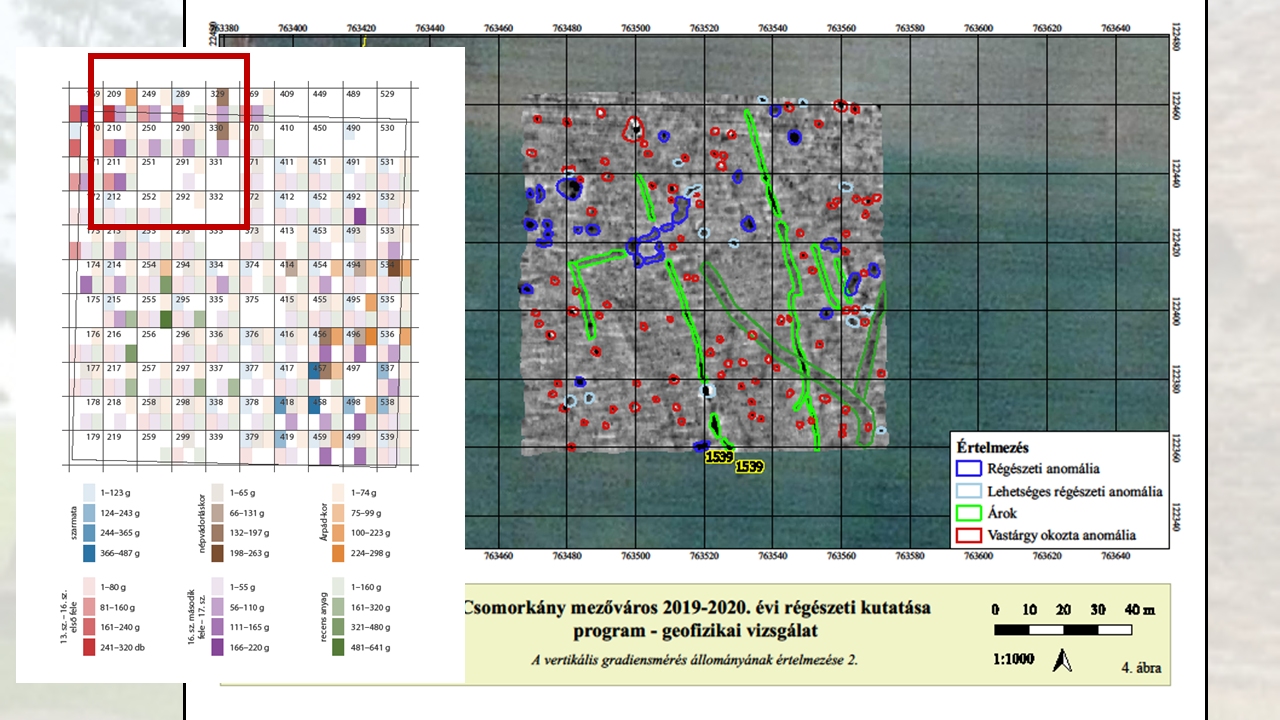Click the blue Régészeti anomália legend symbol
The image size is (1280, 720).
tap(969, 468)
